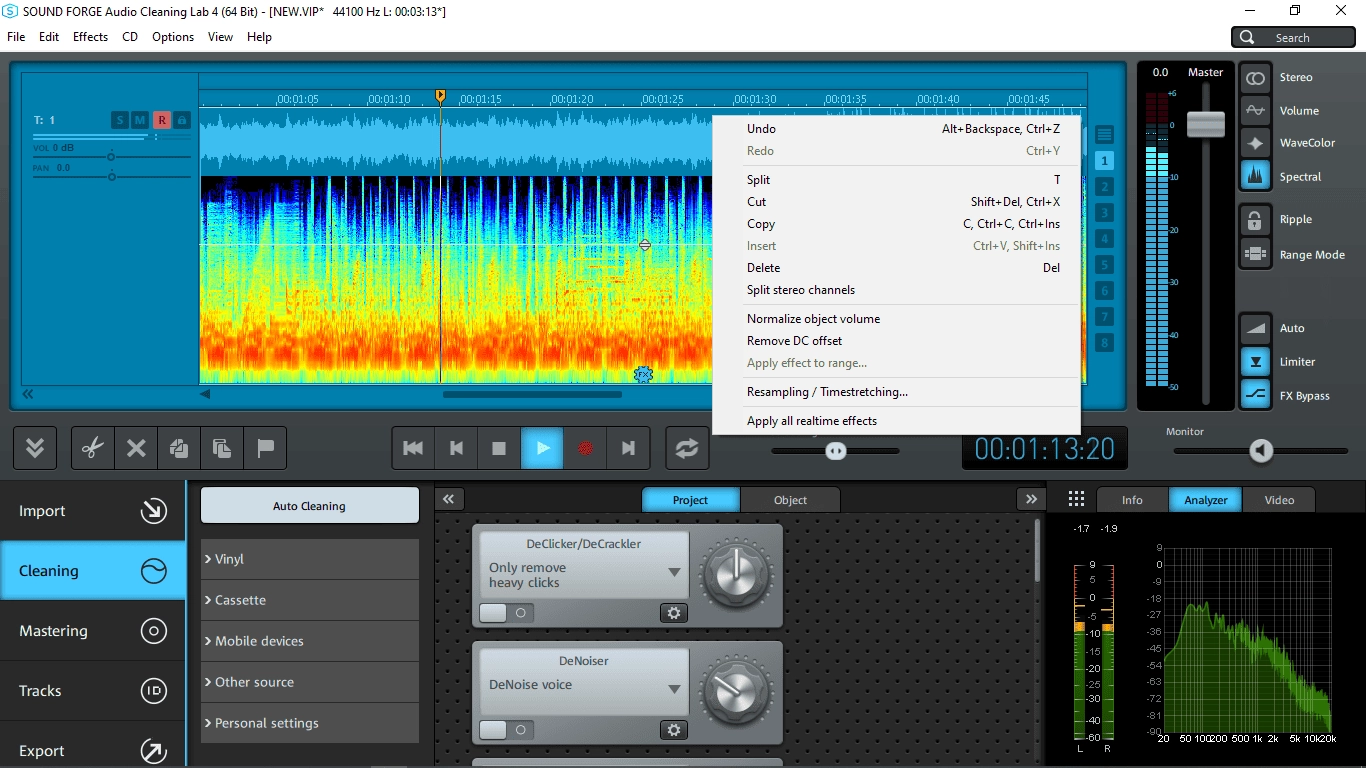Switch DeClicker/DeCrackler on
The width and height of the screenshot is (1366, 768).
pos(506,613)
